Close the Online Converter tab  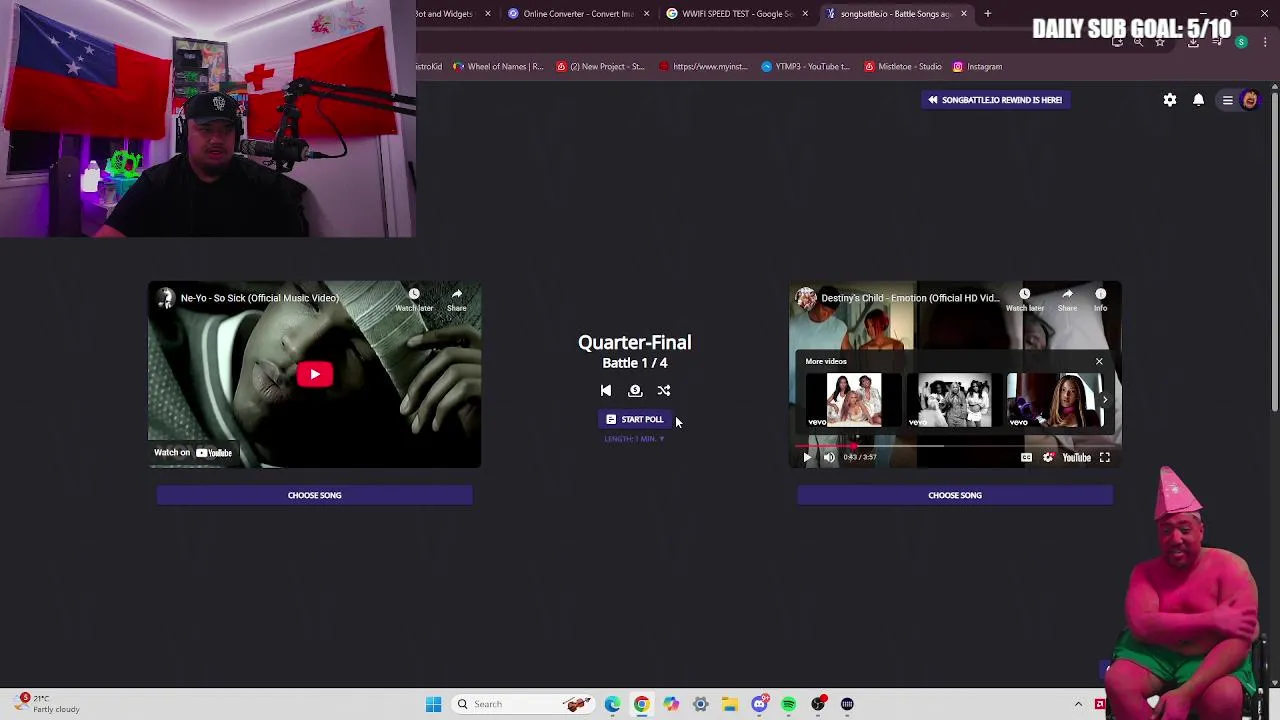(646, 14)
